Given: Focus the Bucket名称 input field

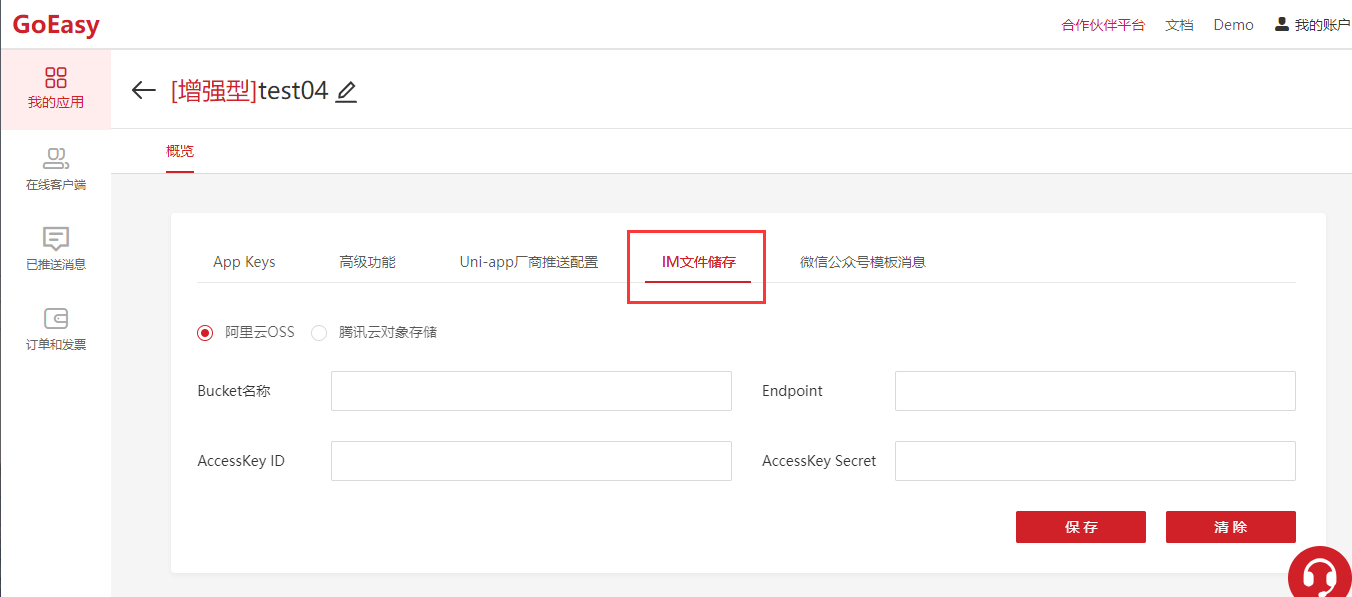Looking at the screenshot, I should point(531,391).
